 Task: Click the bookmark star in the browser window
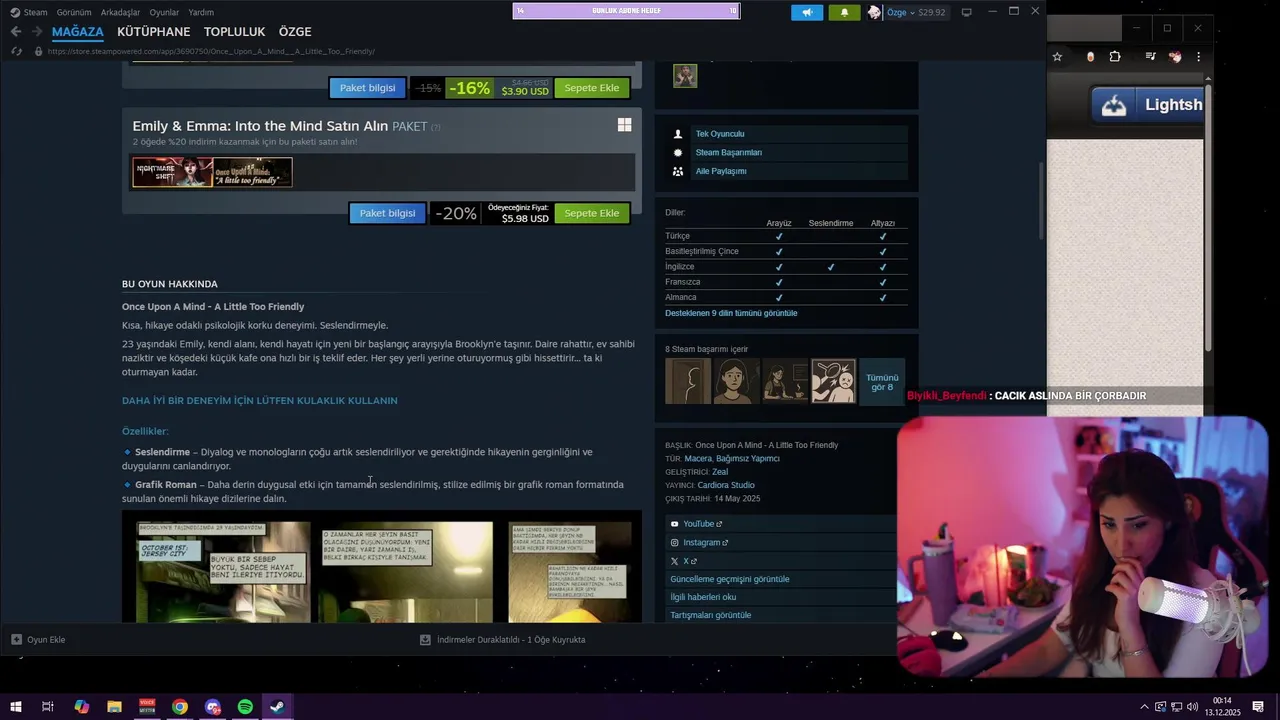pos(1057,57)
